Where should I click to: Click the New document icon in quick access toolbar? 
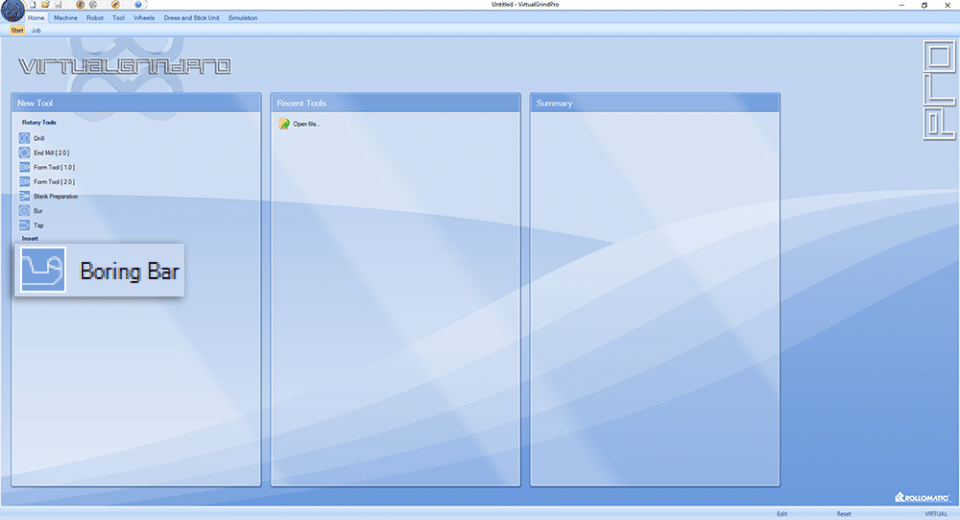33,4
